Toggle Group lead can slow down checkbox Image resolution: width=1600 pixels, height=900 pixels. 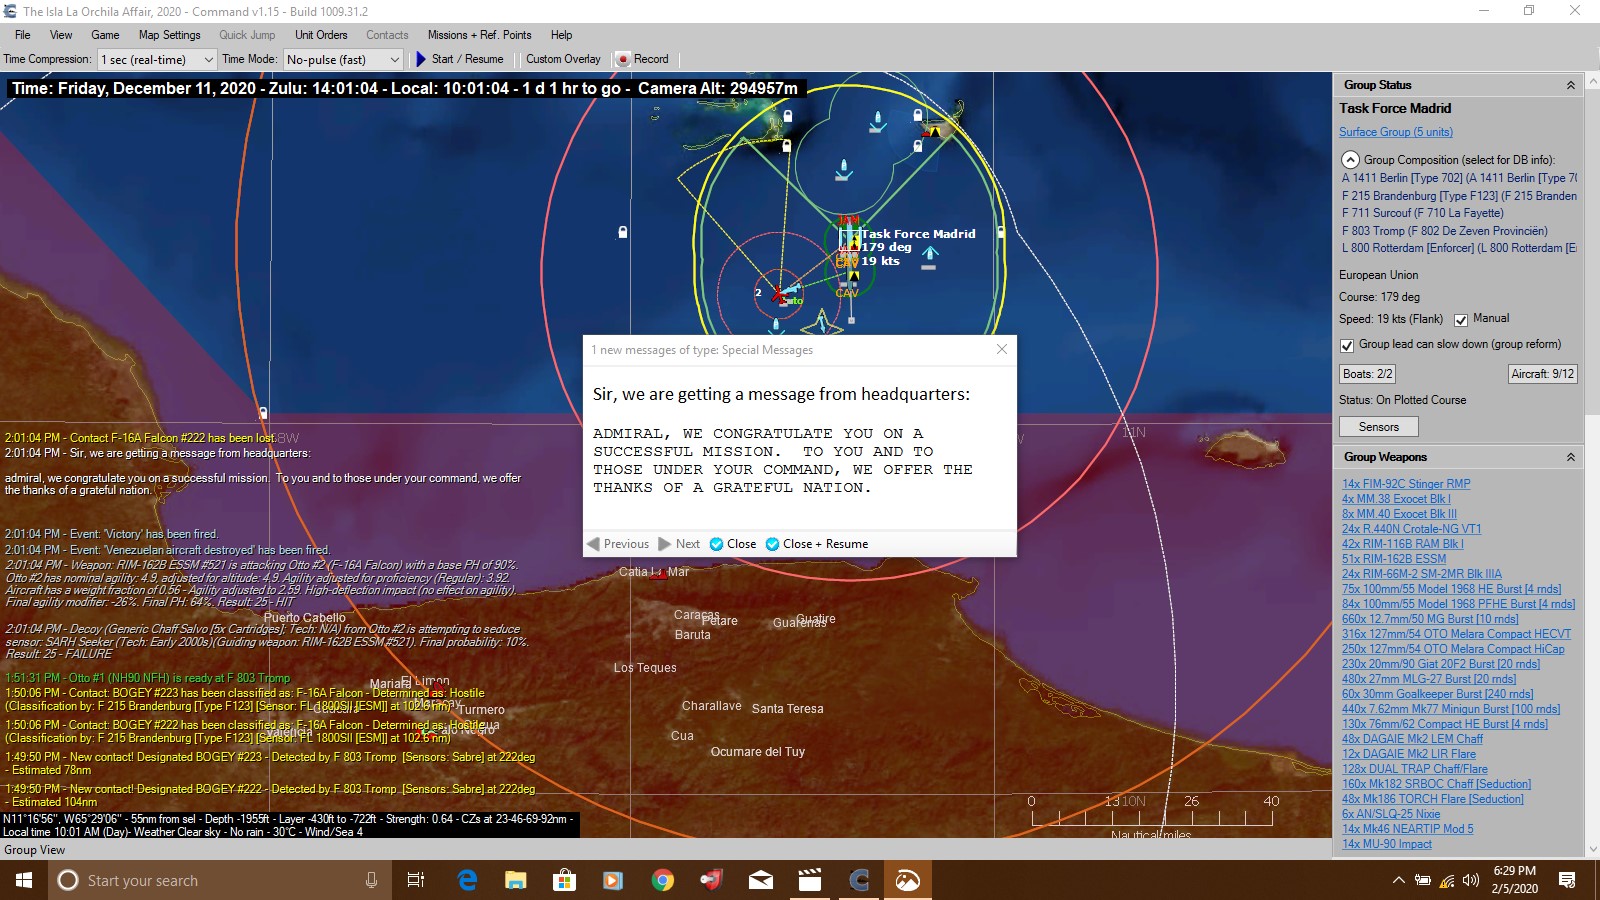point(1347,345)
